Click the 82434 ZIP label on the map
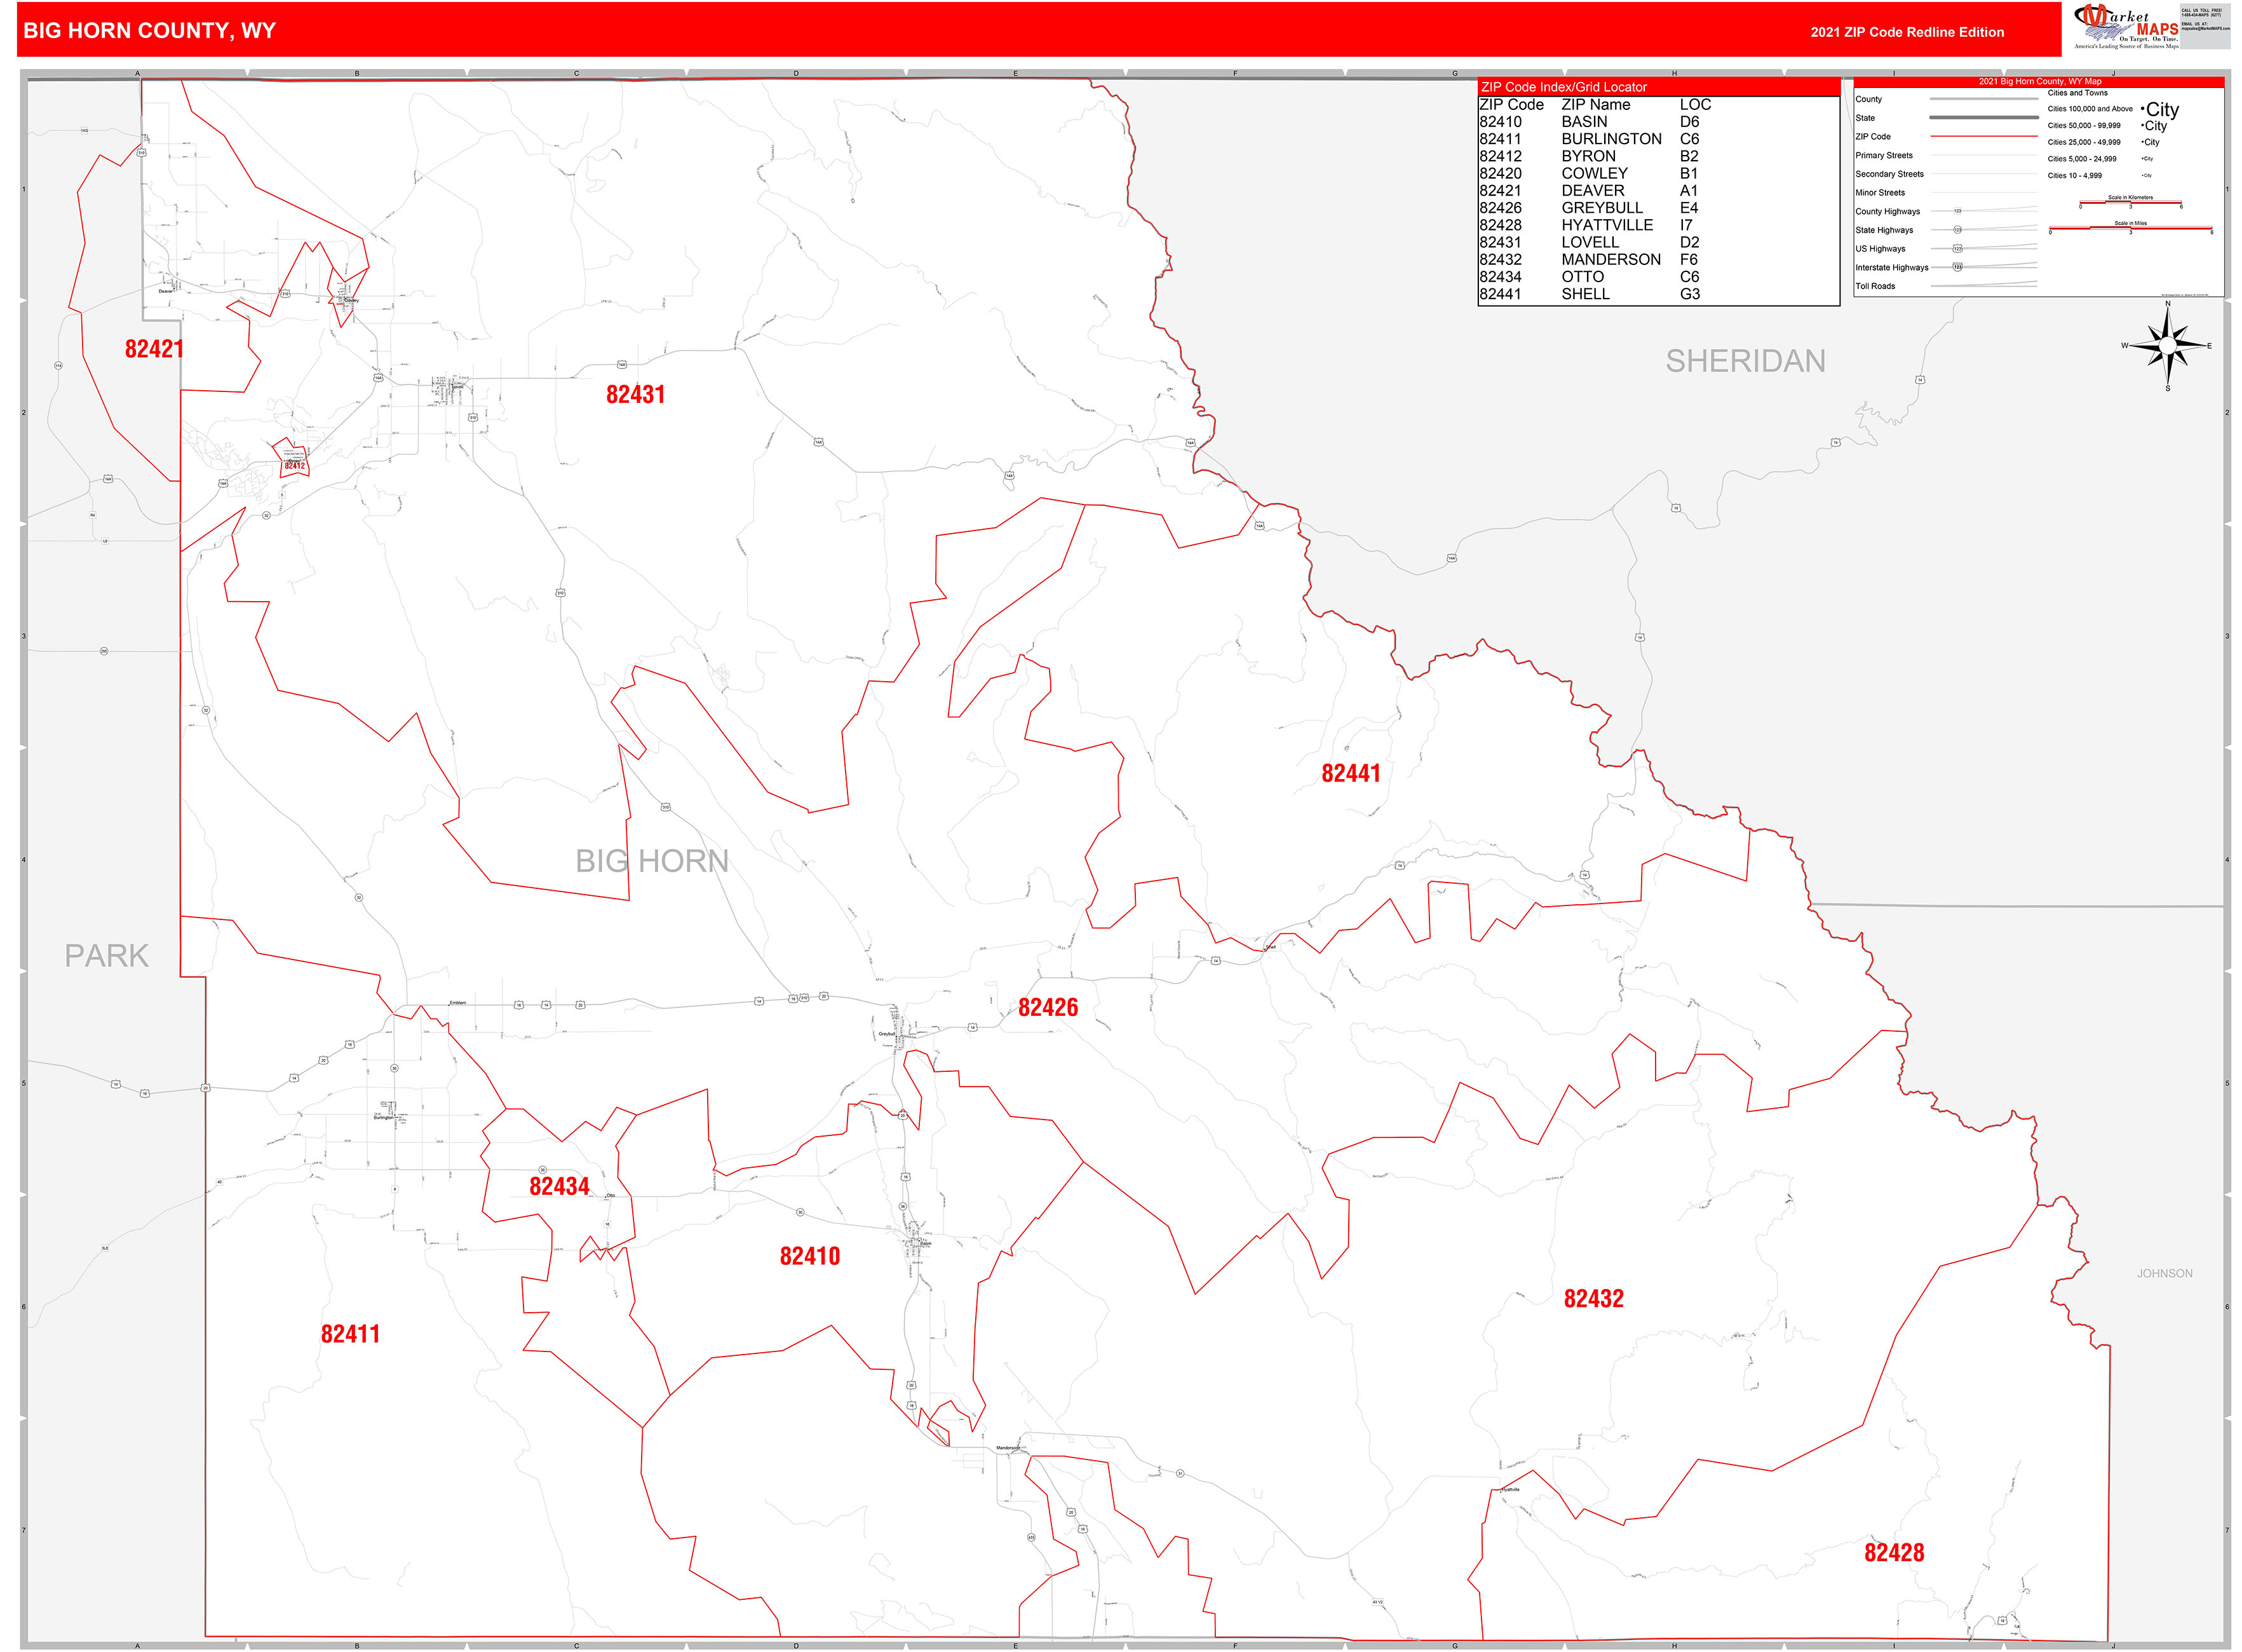 point(559,1186)
